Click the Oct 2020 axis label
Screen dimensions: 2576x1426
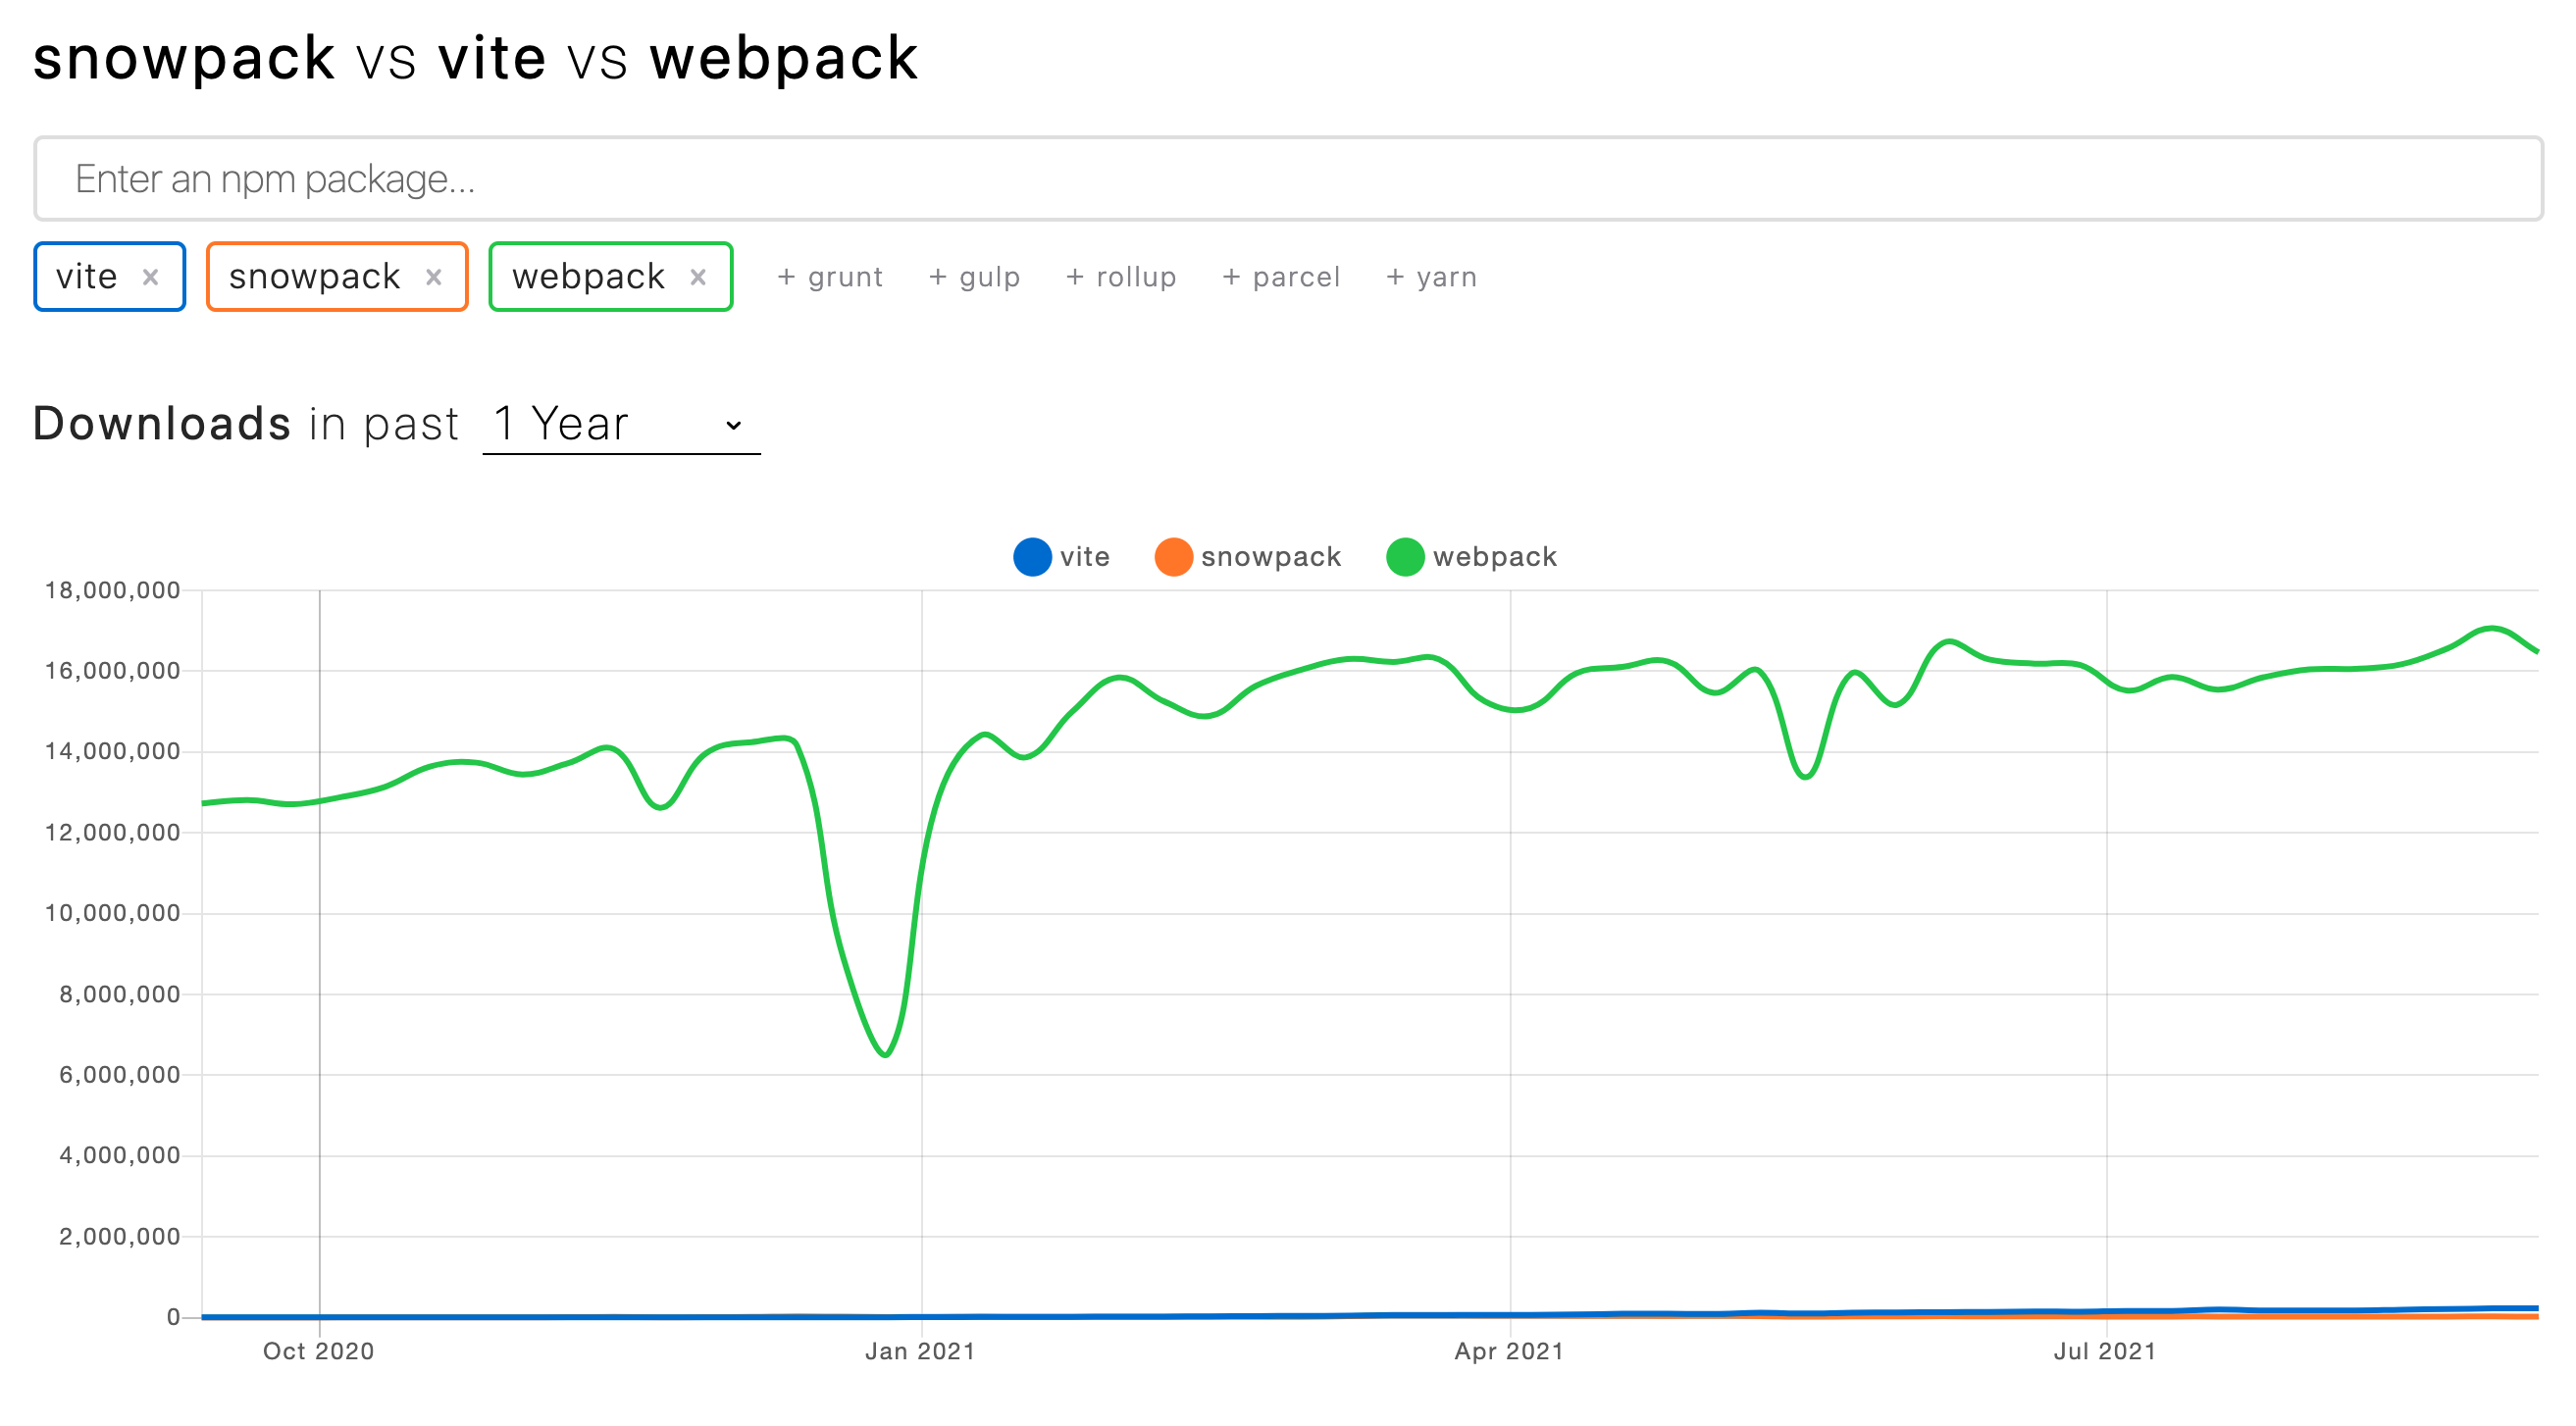tap(319, 1352)
